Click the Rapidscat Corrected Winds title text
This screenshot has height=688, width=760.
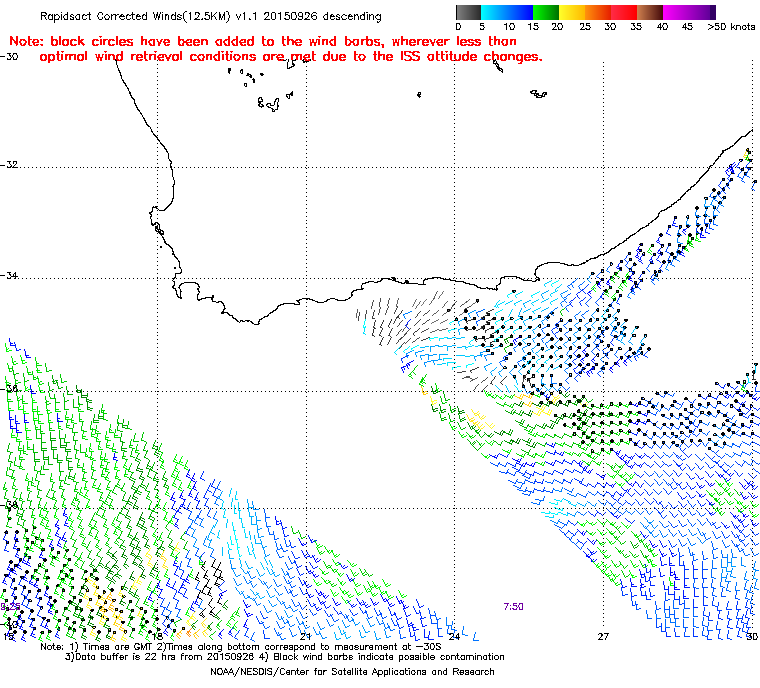click(x=211, y=16)
